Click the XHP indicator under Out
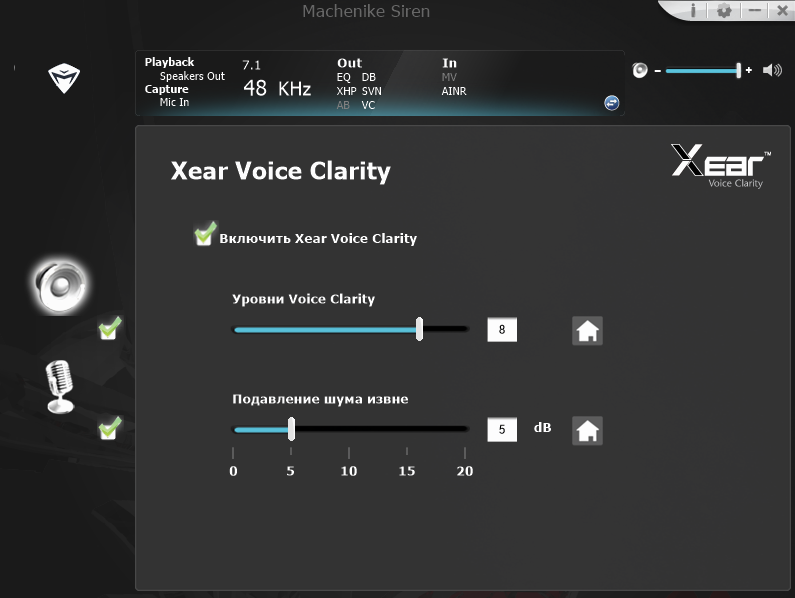 pyautogui.click(x=346, y=91)
